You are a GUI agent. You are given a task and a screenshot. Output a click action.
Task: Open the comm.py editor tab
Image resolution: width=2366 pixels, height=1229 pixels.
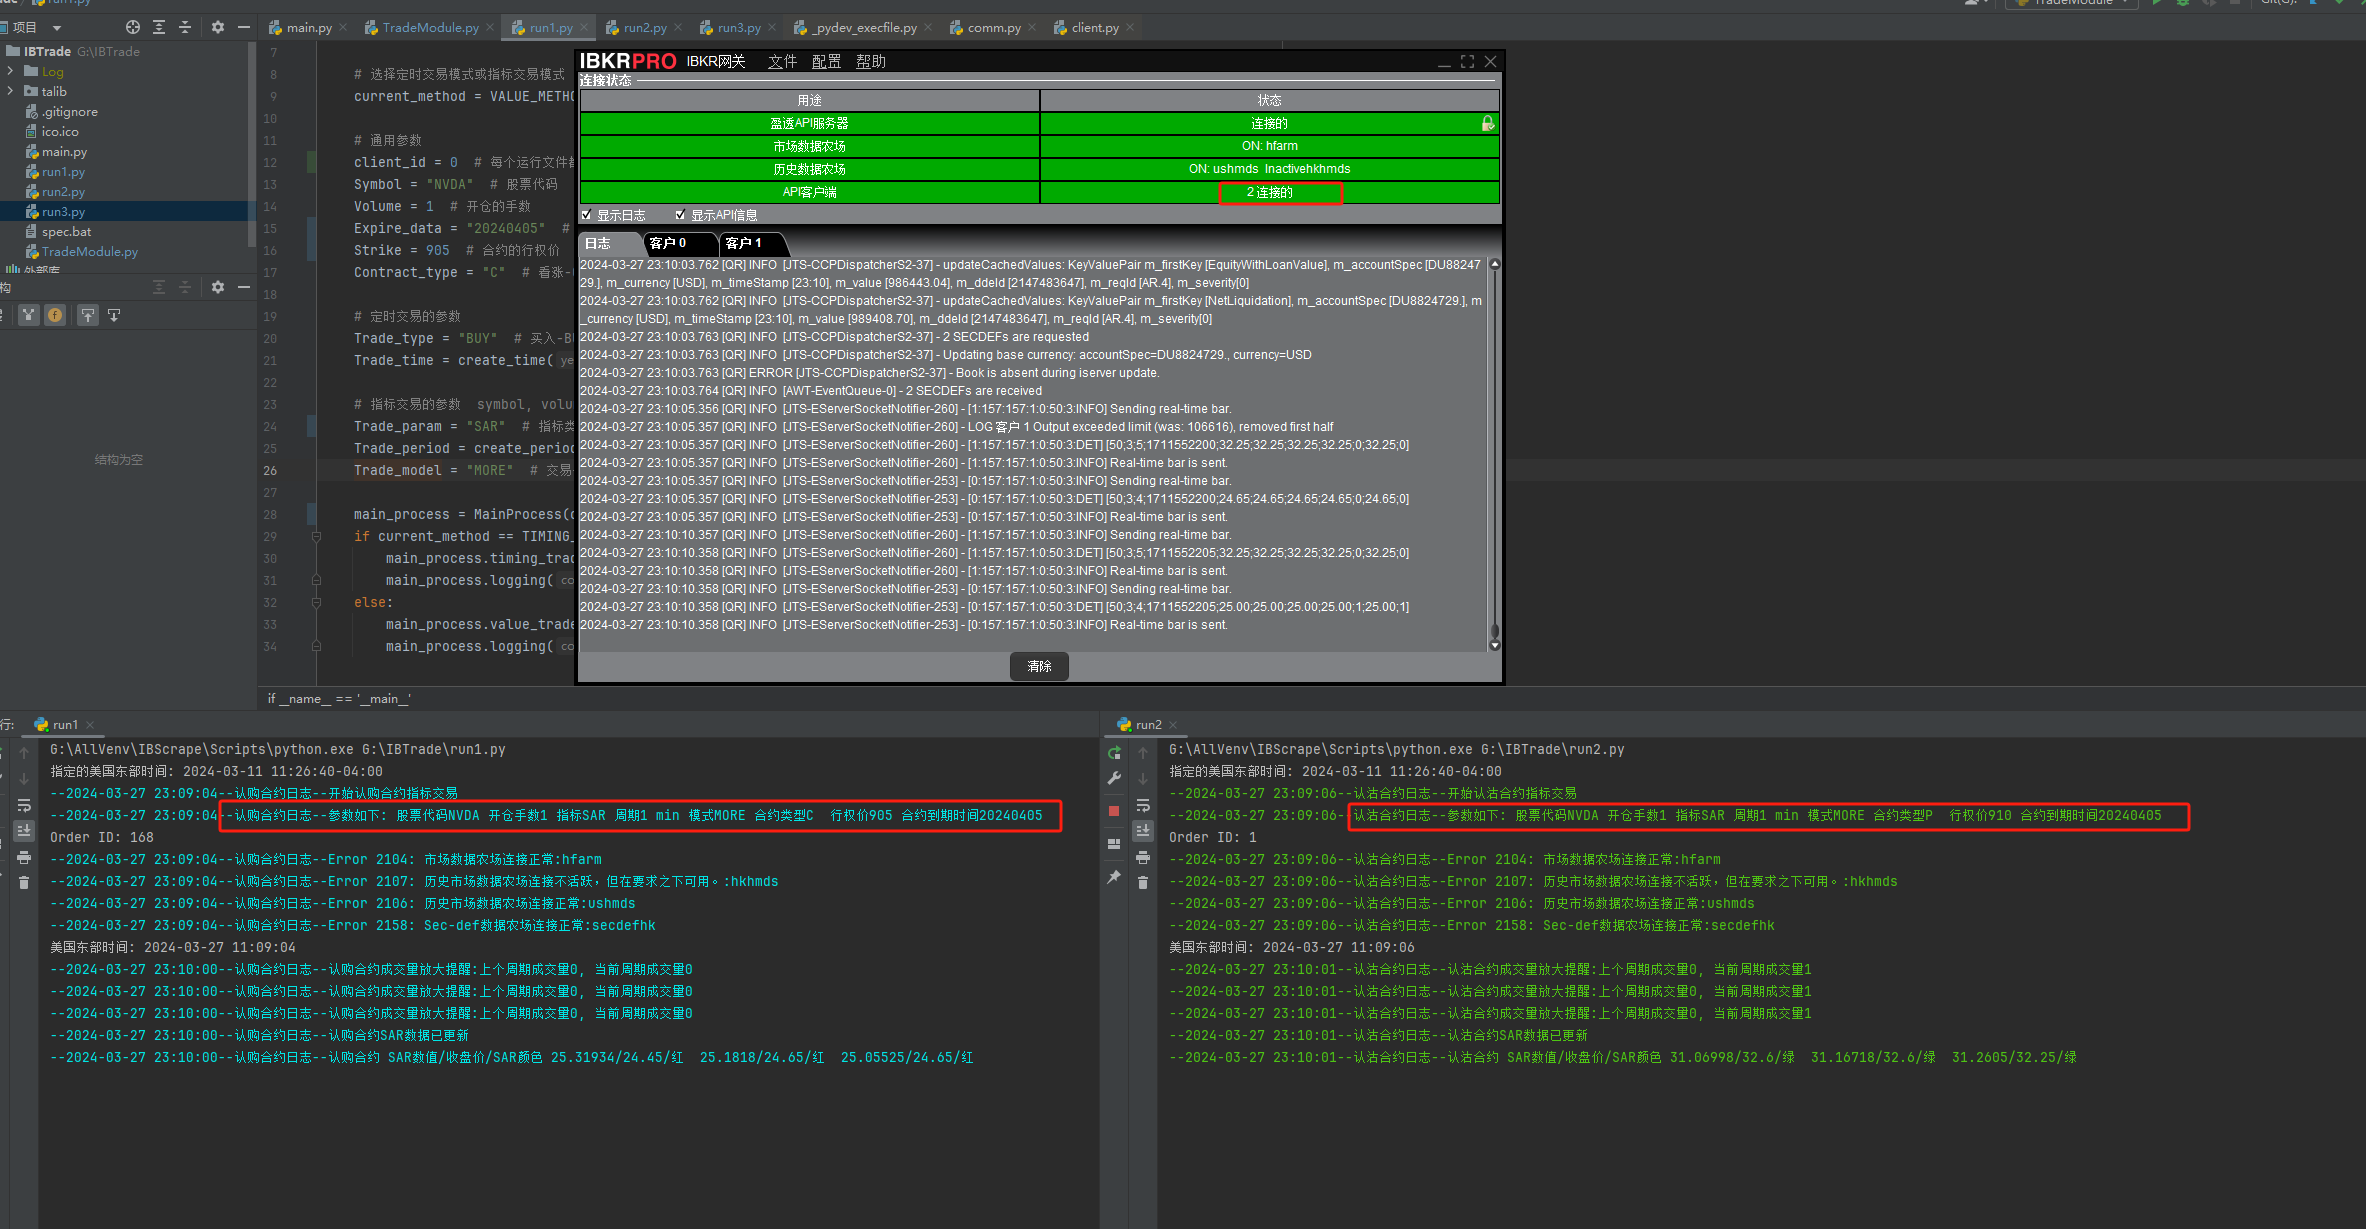click(x=994, y=27)
